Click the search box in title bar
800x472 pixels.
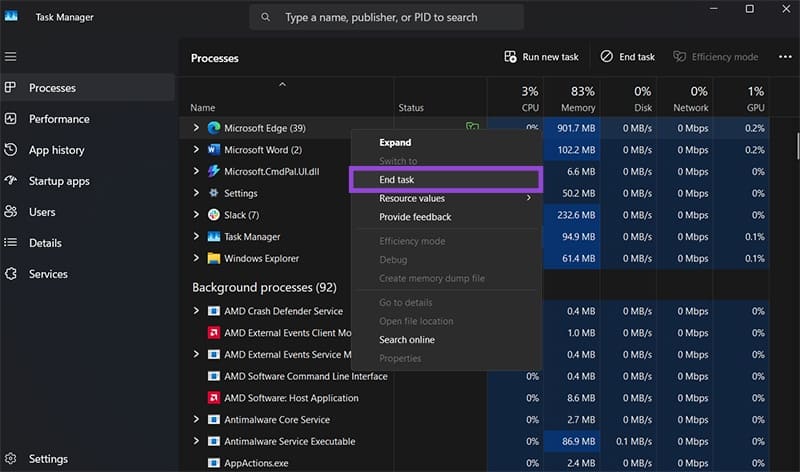386,17
